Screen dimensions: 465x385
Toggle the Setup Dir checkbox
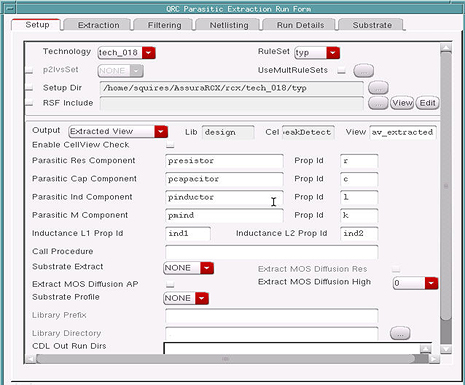(x=29, y=88)
